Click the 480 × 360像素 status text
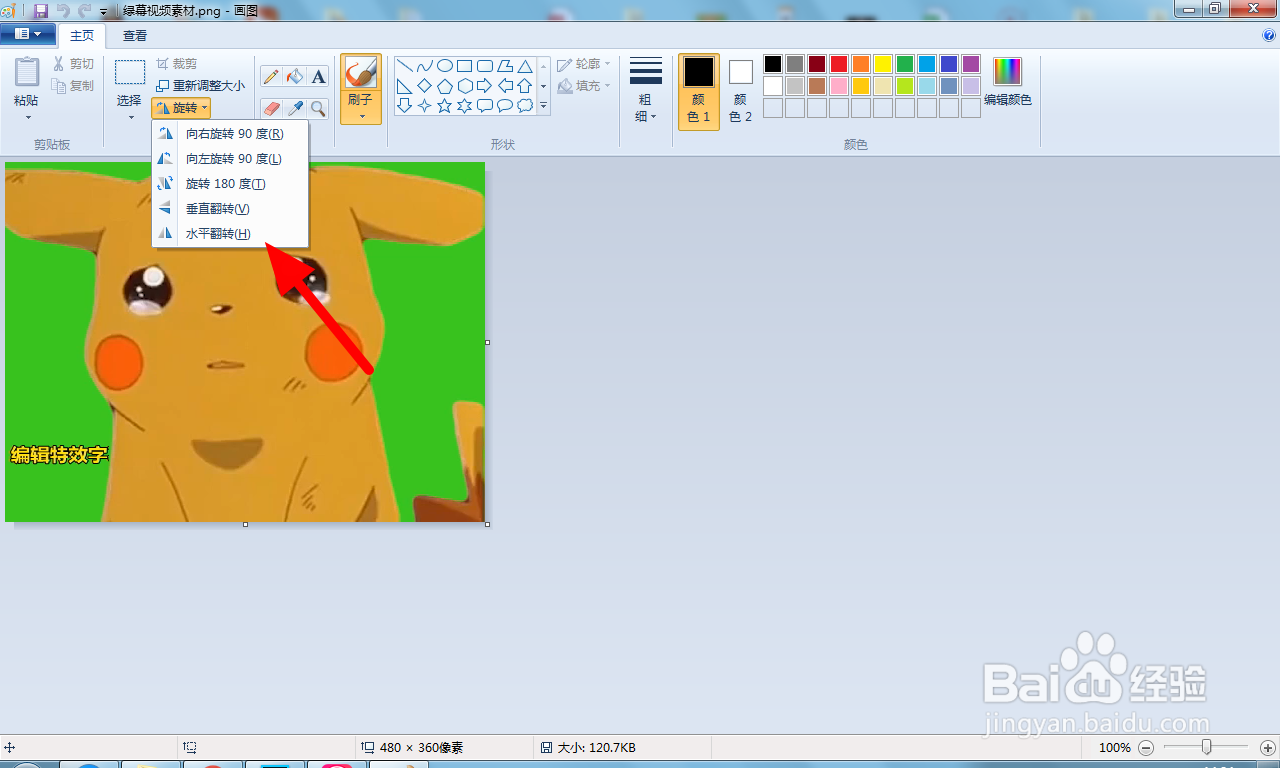 tap(421, 747)
